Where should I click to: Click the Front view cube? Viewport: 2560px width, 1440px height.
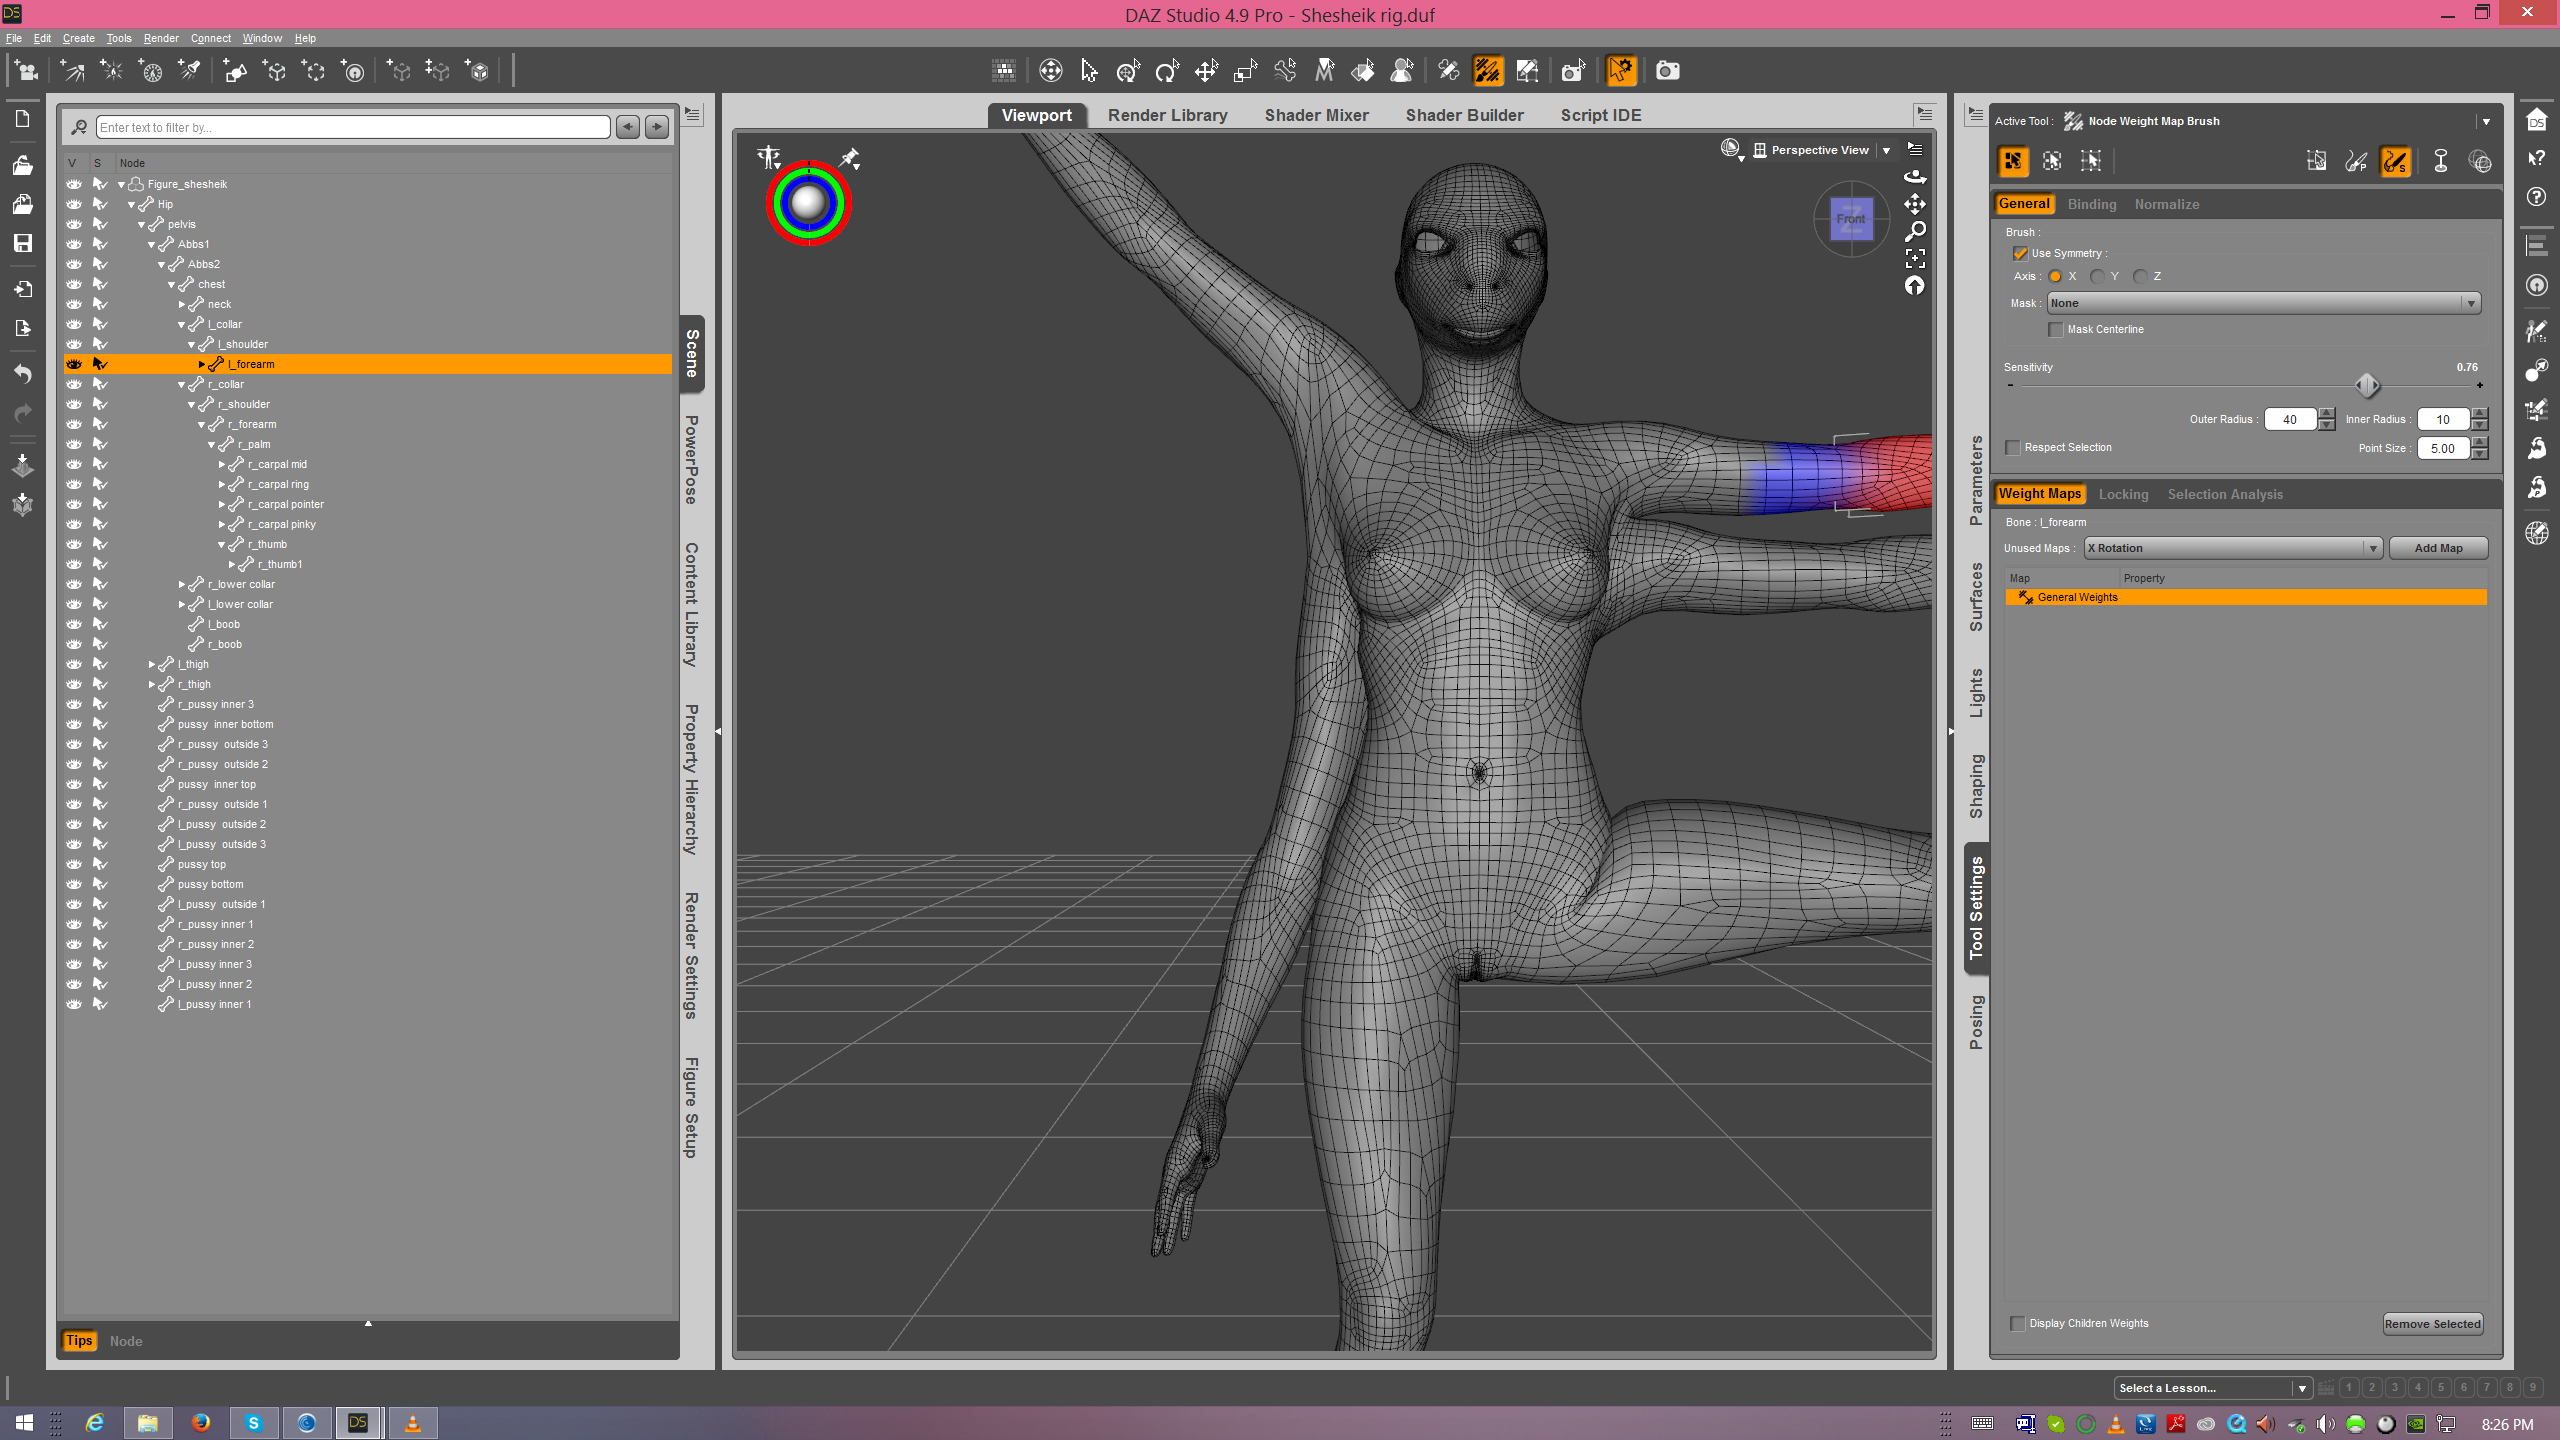point(1850,219)
